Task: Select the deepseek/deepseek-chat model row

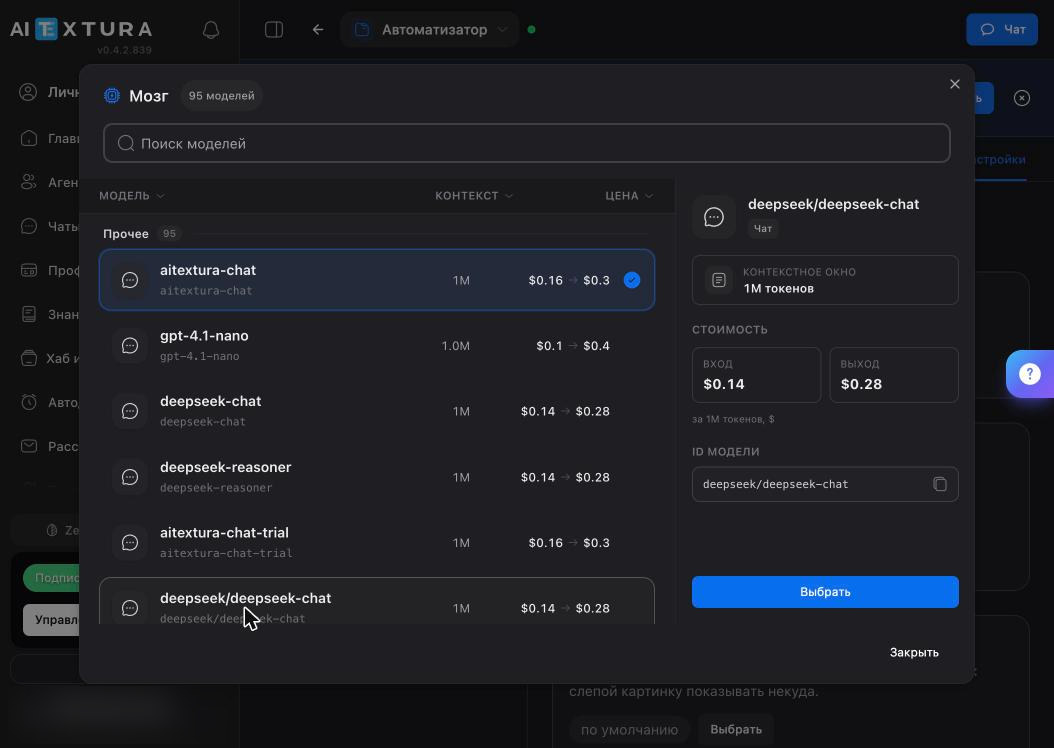Action: tap(376, 601)
